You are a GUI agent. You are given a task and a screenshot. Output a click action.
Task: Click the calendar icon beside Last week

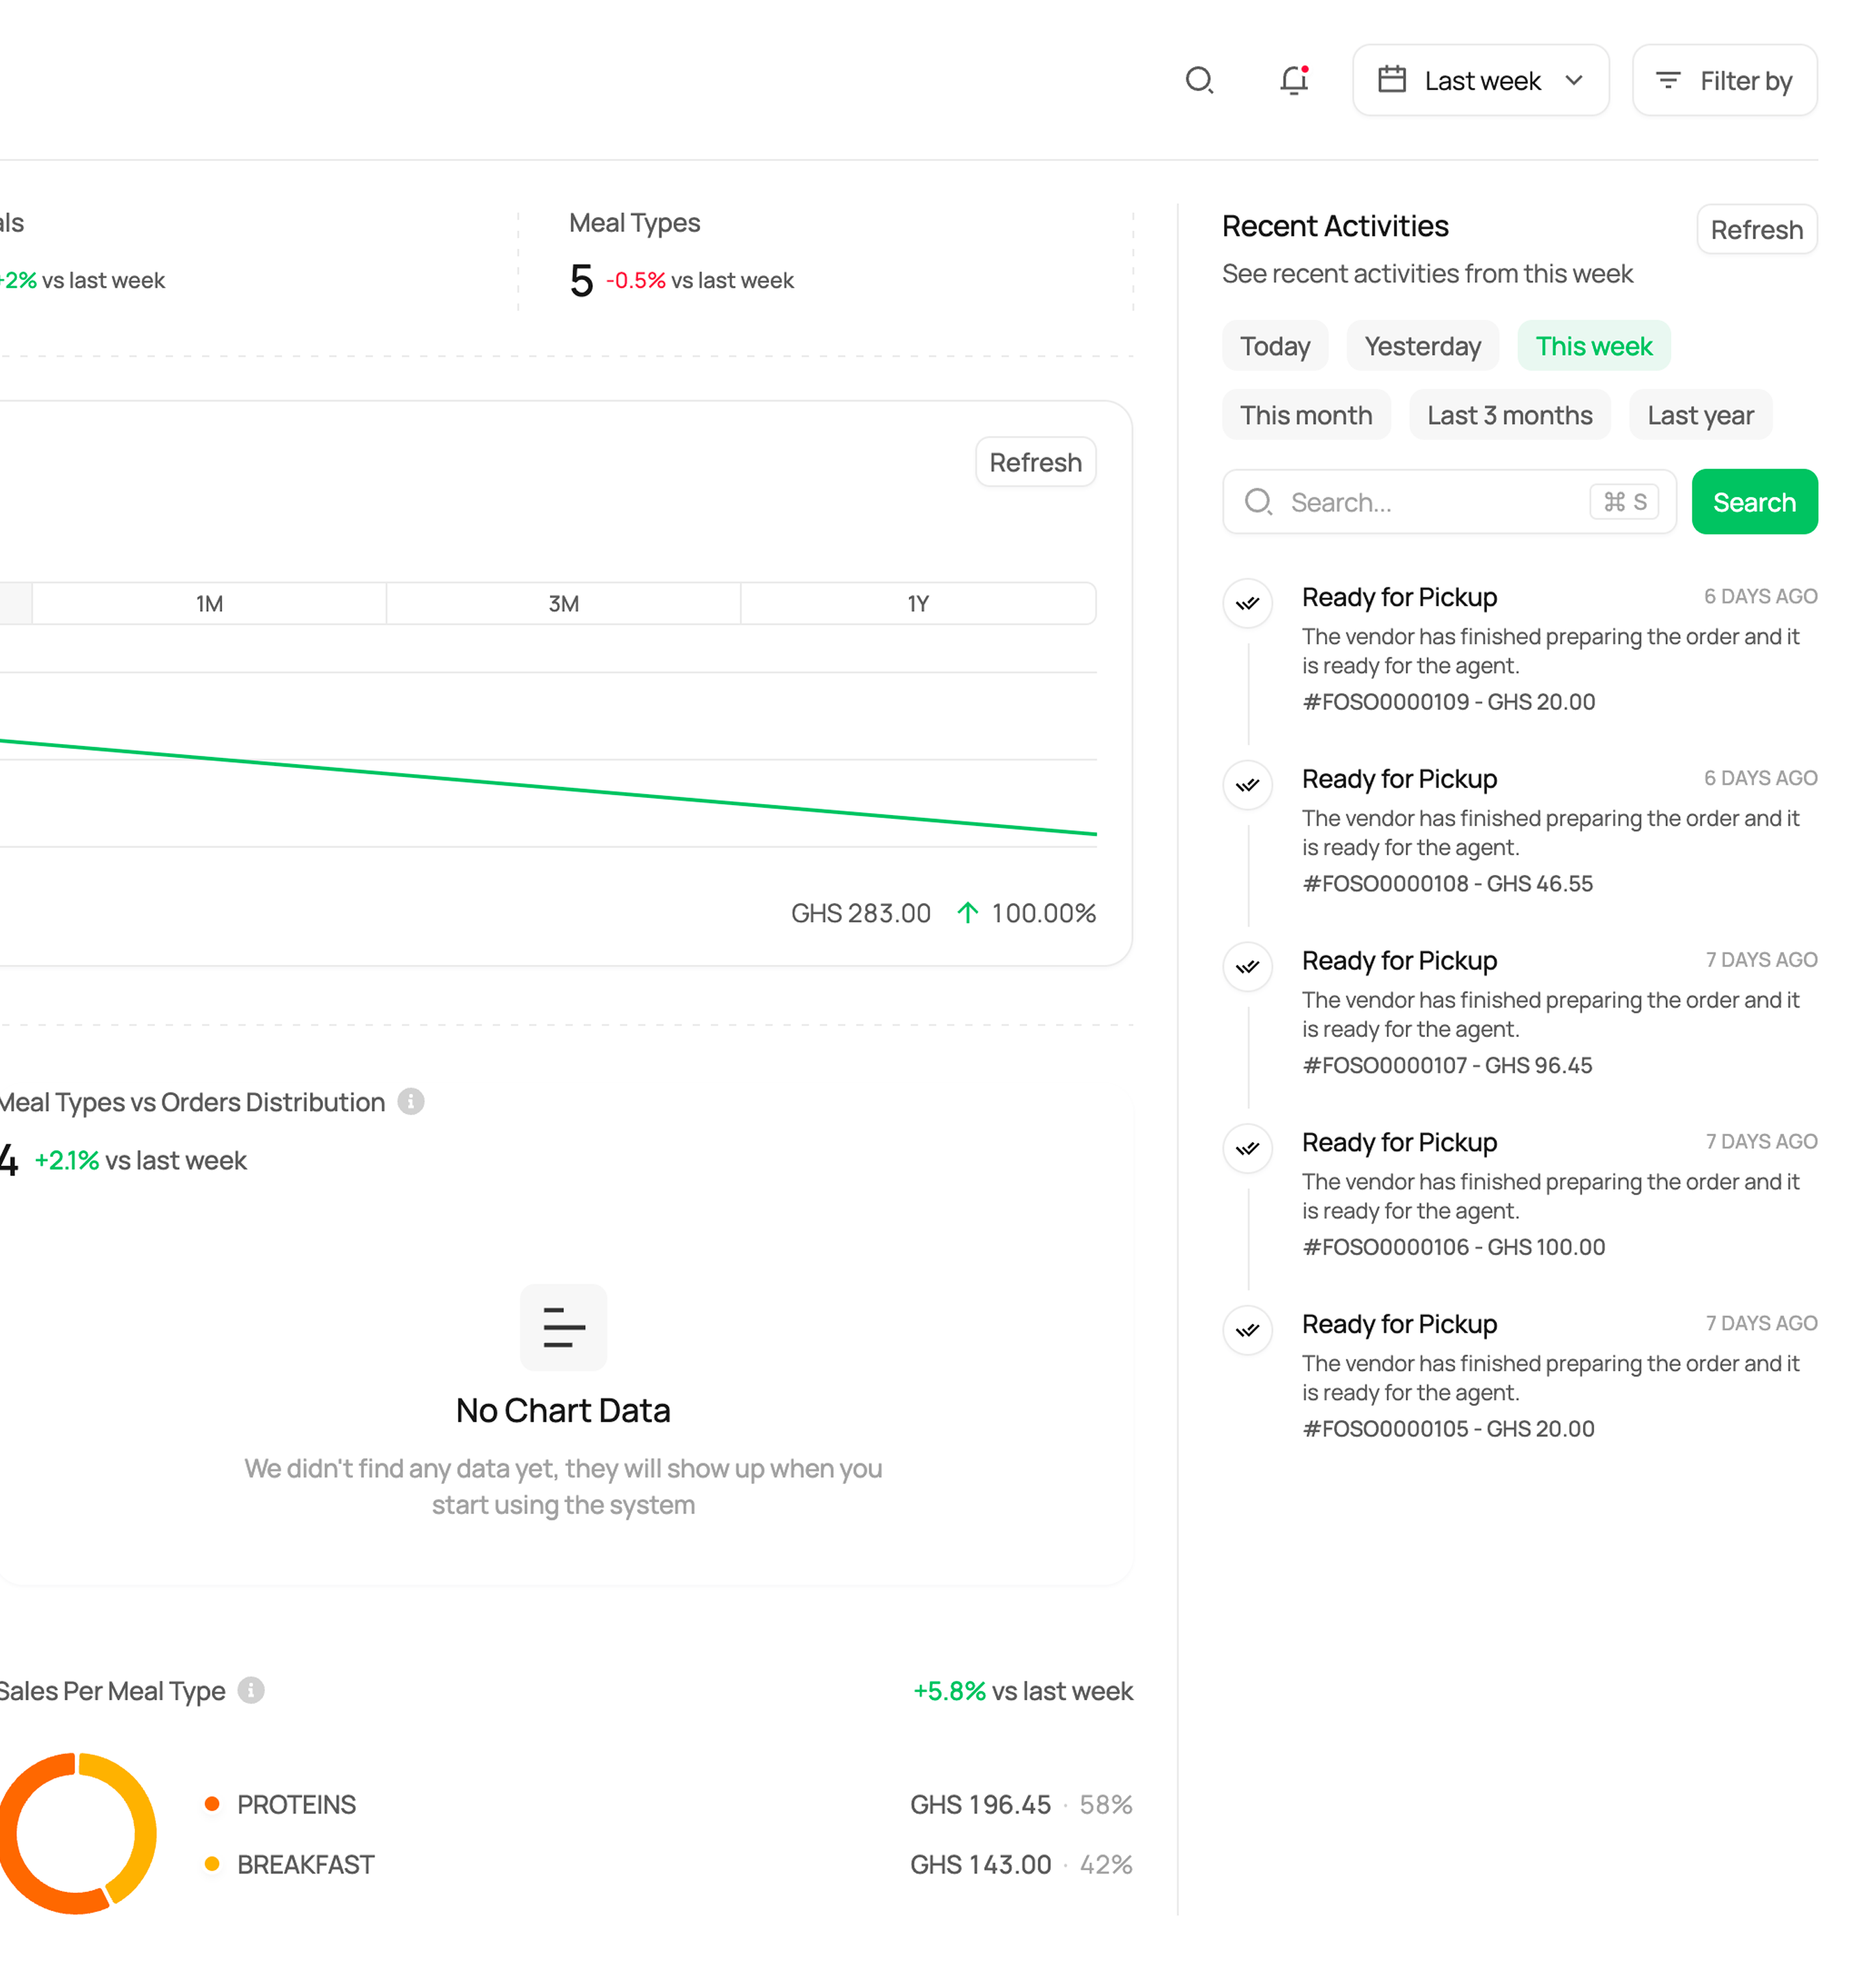click(x=1391, y=80)
